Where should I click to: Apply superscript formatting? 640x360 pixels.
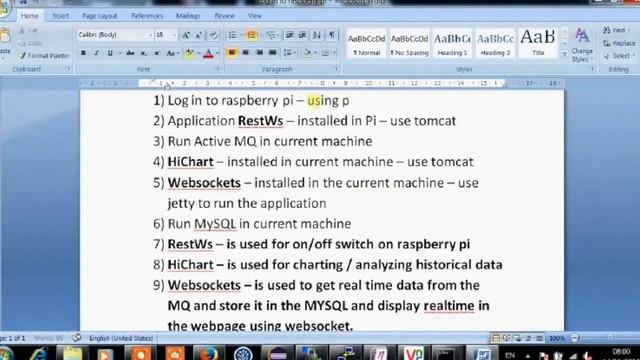click(x=157, y=53)
